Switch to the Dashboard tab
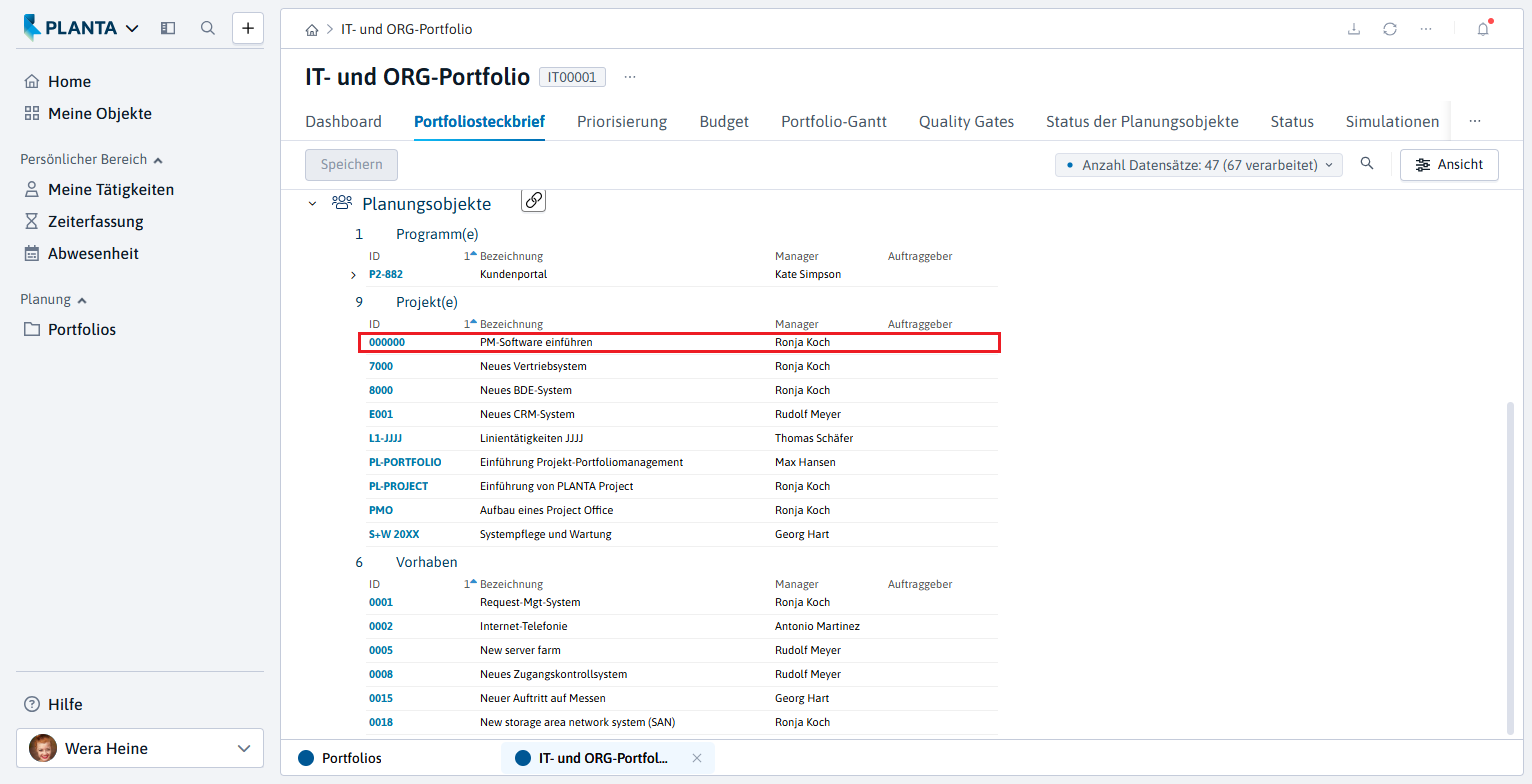The height and width of the screenshot is (784, 1532). pos(343,121)
